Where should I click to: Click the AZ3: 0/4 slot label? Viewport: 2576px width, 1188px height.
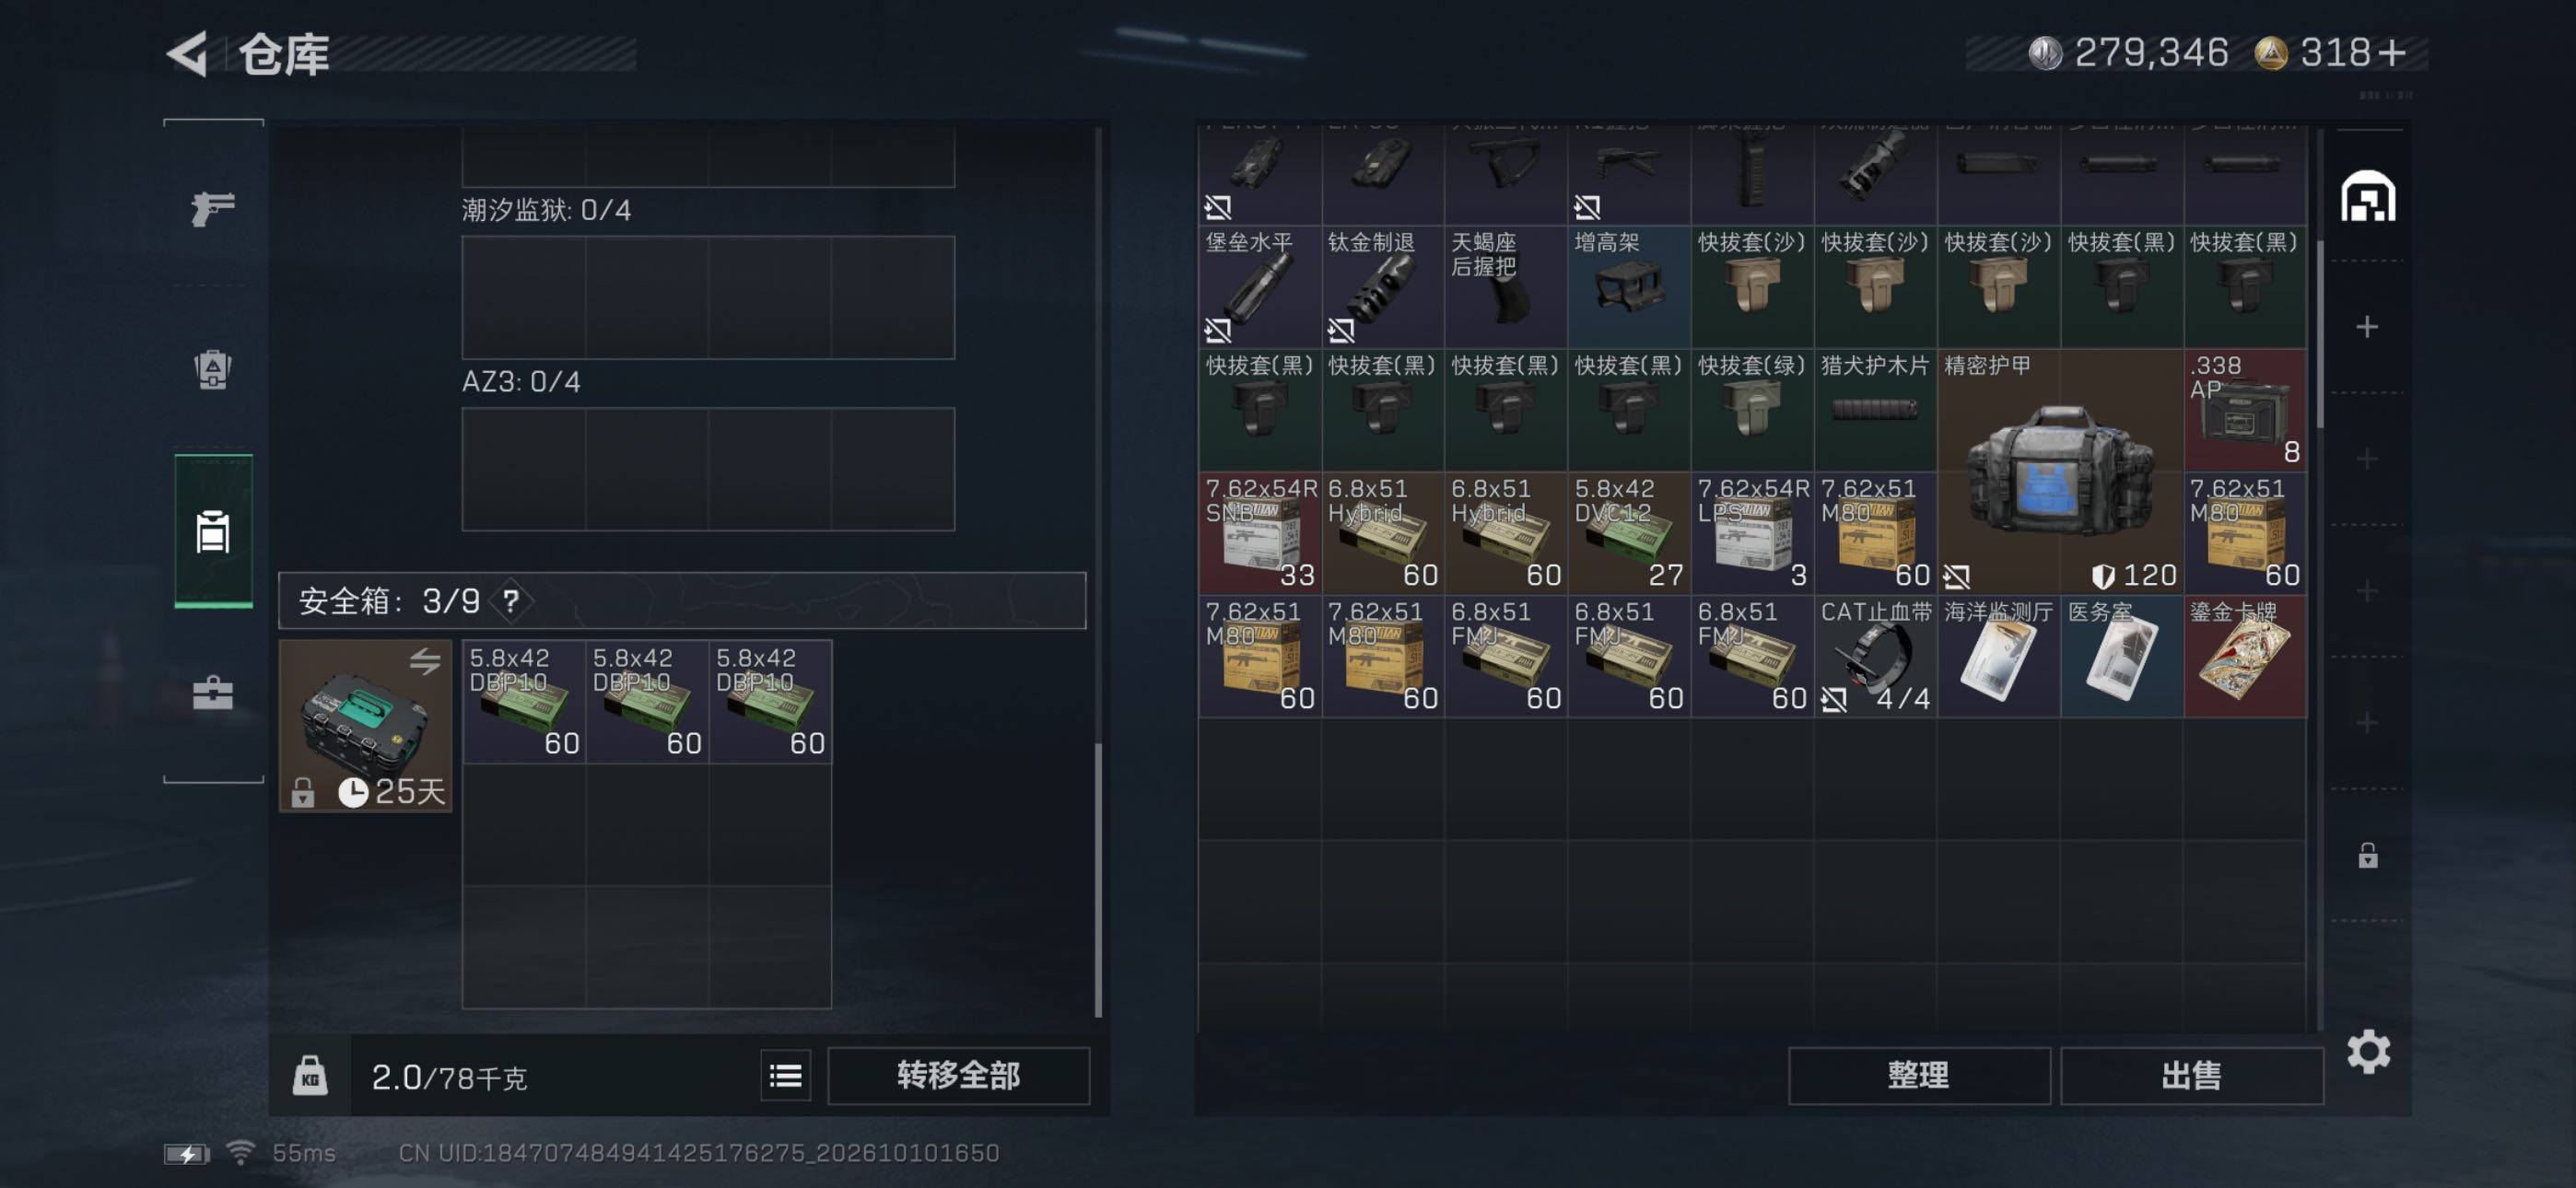pos(521,382)
